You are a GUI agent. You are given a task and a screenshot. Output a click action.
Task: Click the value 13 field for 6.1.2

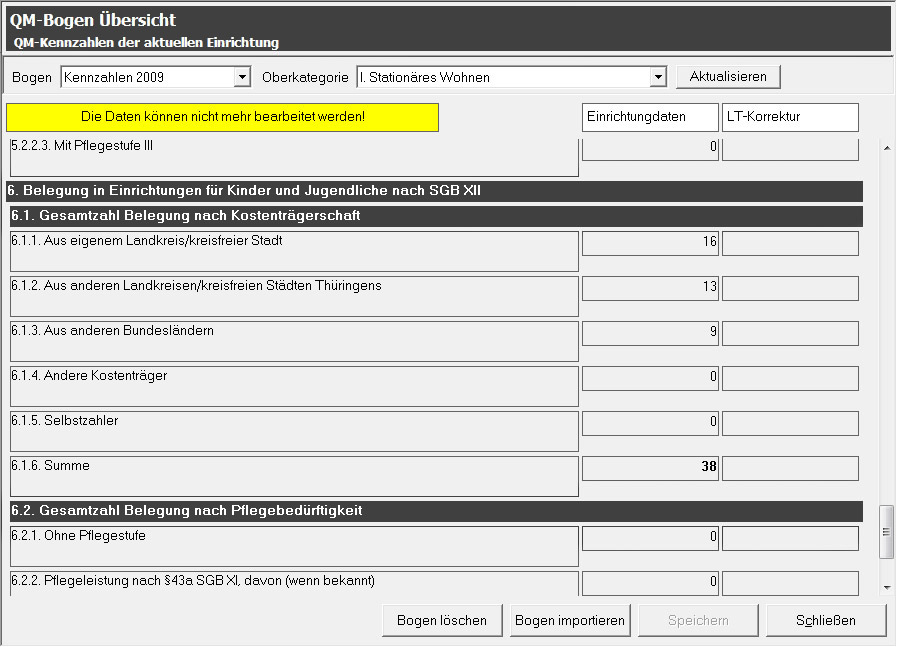pos(650,288)
